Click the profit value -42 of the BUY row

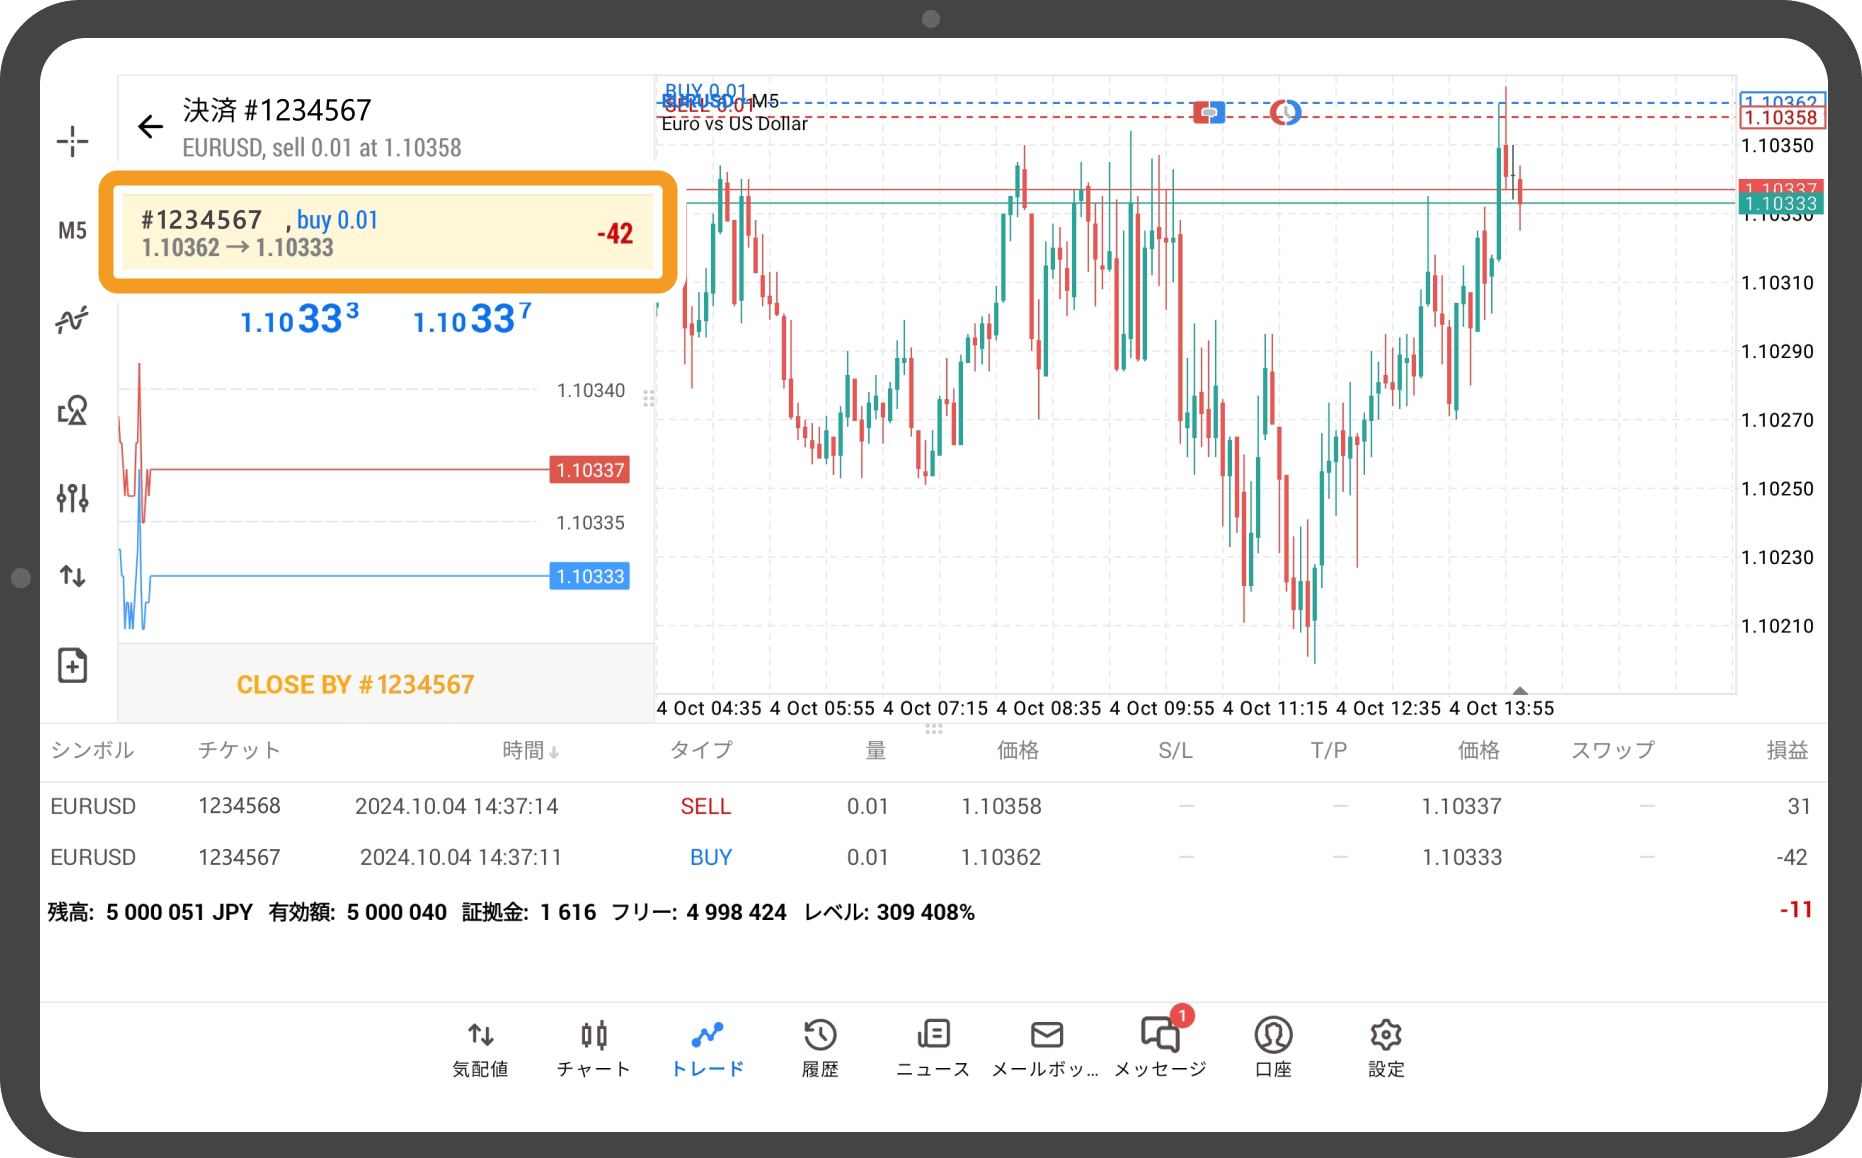tap(1792, 857)
